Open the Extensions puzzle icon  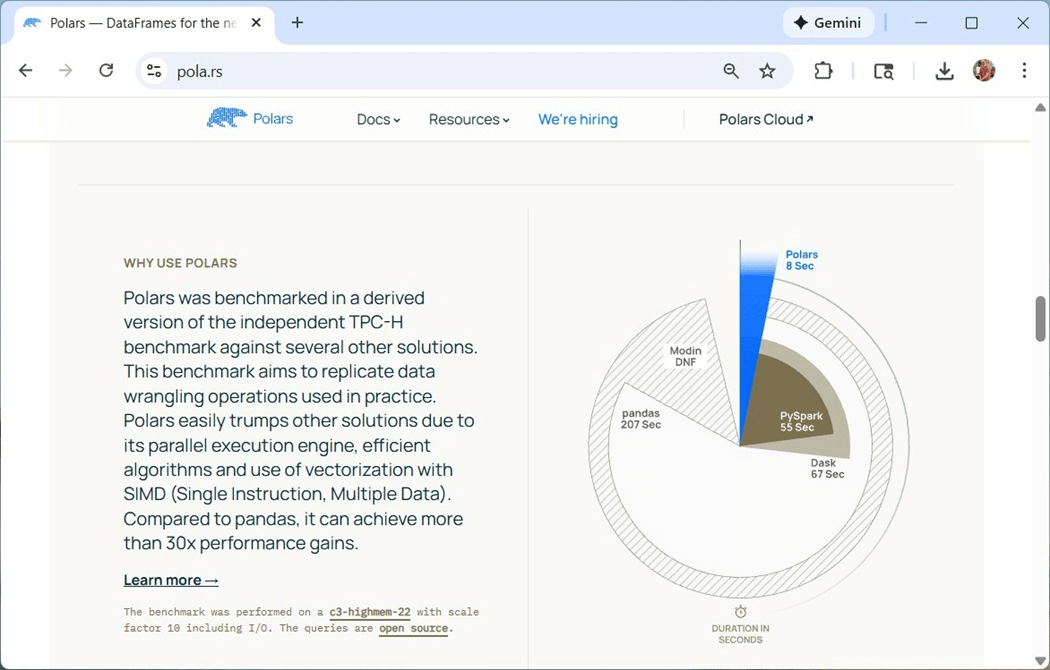(823, 71)
